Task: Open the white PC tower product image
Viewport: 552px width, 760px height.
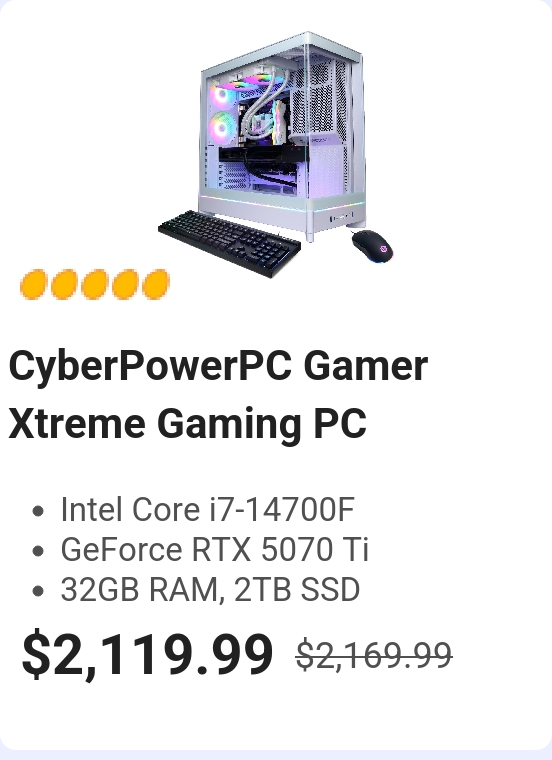Action: coord(283,137)
